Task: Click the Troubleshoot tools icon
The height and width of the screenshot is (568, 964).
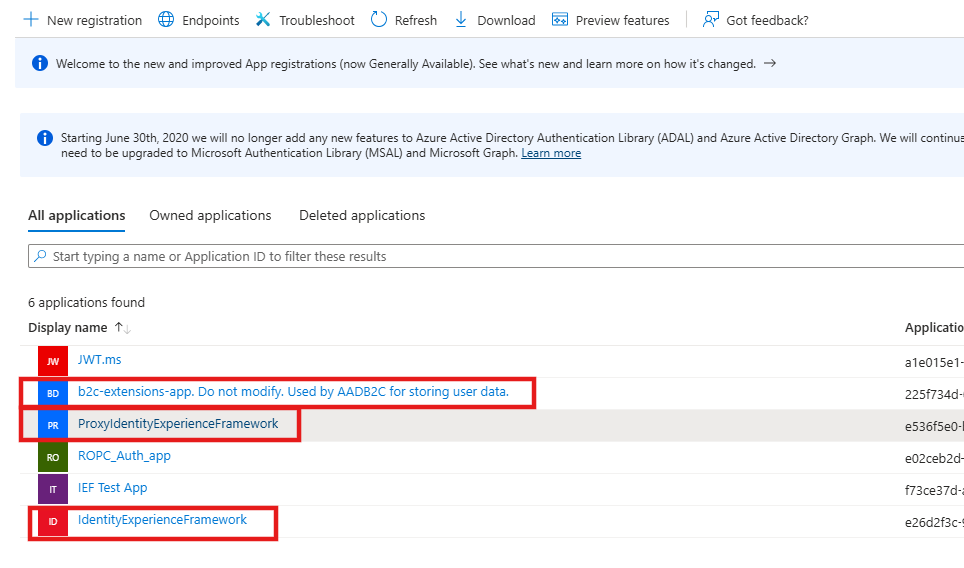Action: pyautogui.click(x=263, y=20)
